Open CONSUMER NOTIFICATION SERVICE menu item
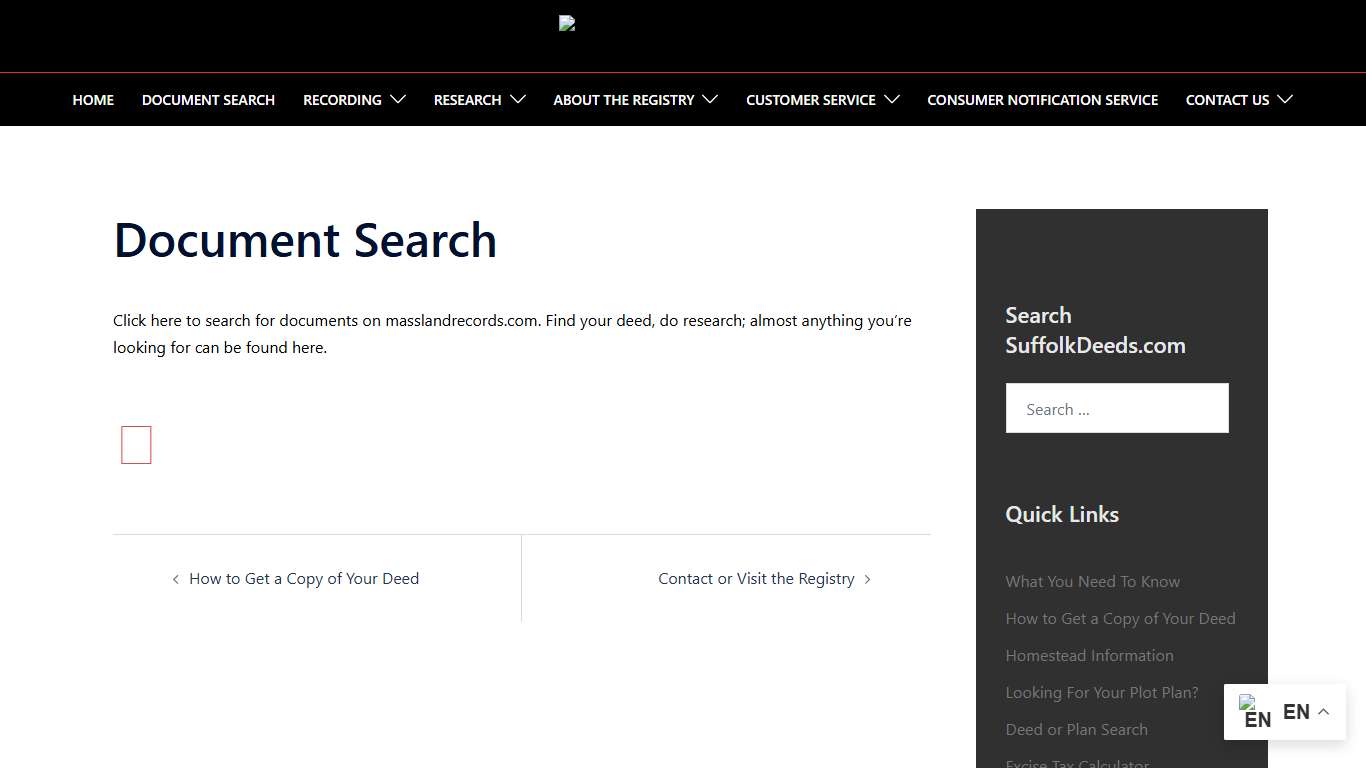Screen dimensions: 1366x768 click(1042, 99)
